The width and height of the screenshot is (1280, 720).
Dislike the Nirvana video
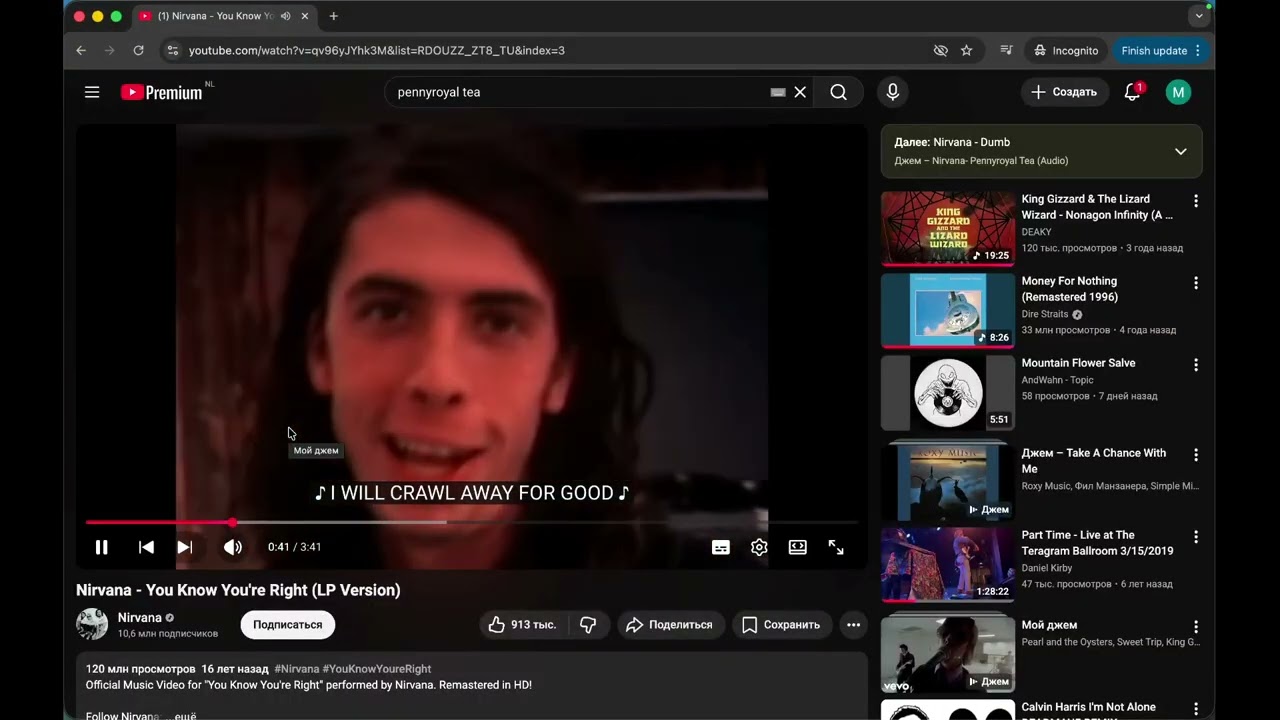(588, 625)
